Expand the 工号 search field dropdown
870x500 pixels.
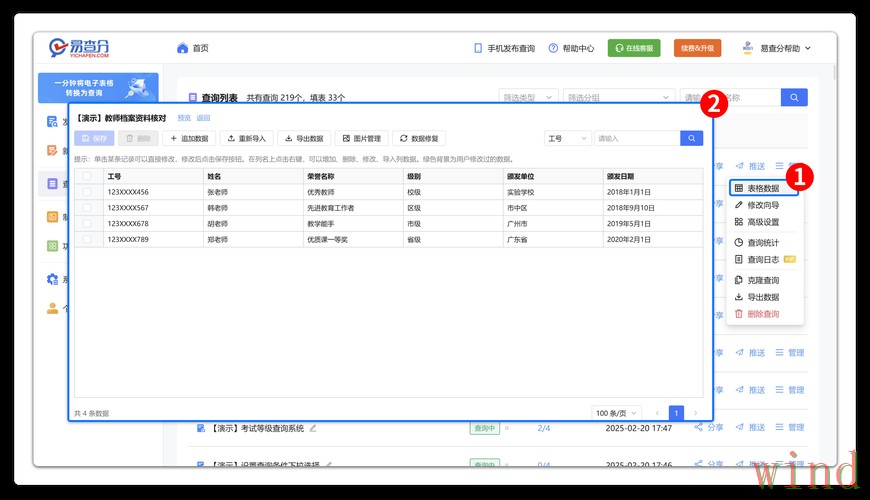coord(567,139)
